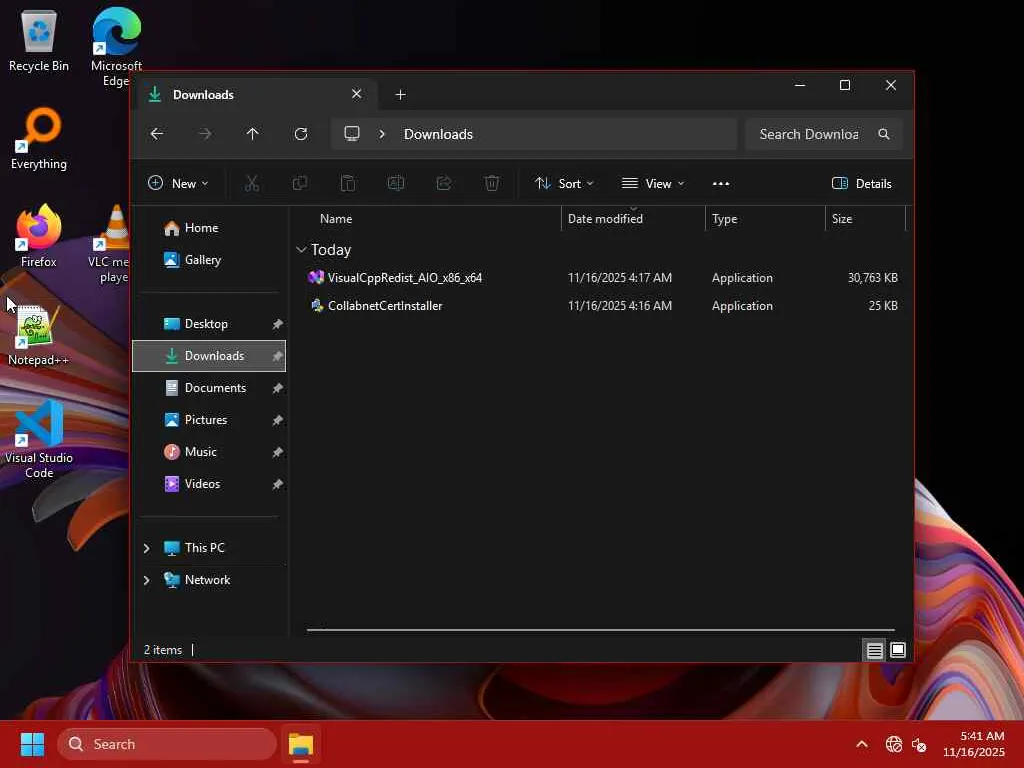Select the Notepad++ desktop shortcut
1024x768 pixels.
39,334
